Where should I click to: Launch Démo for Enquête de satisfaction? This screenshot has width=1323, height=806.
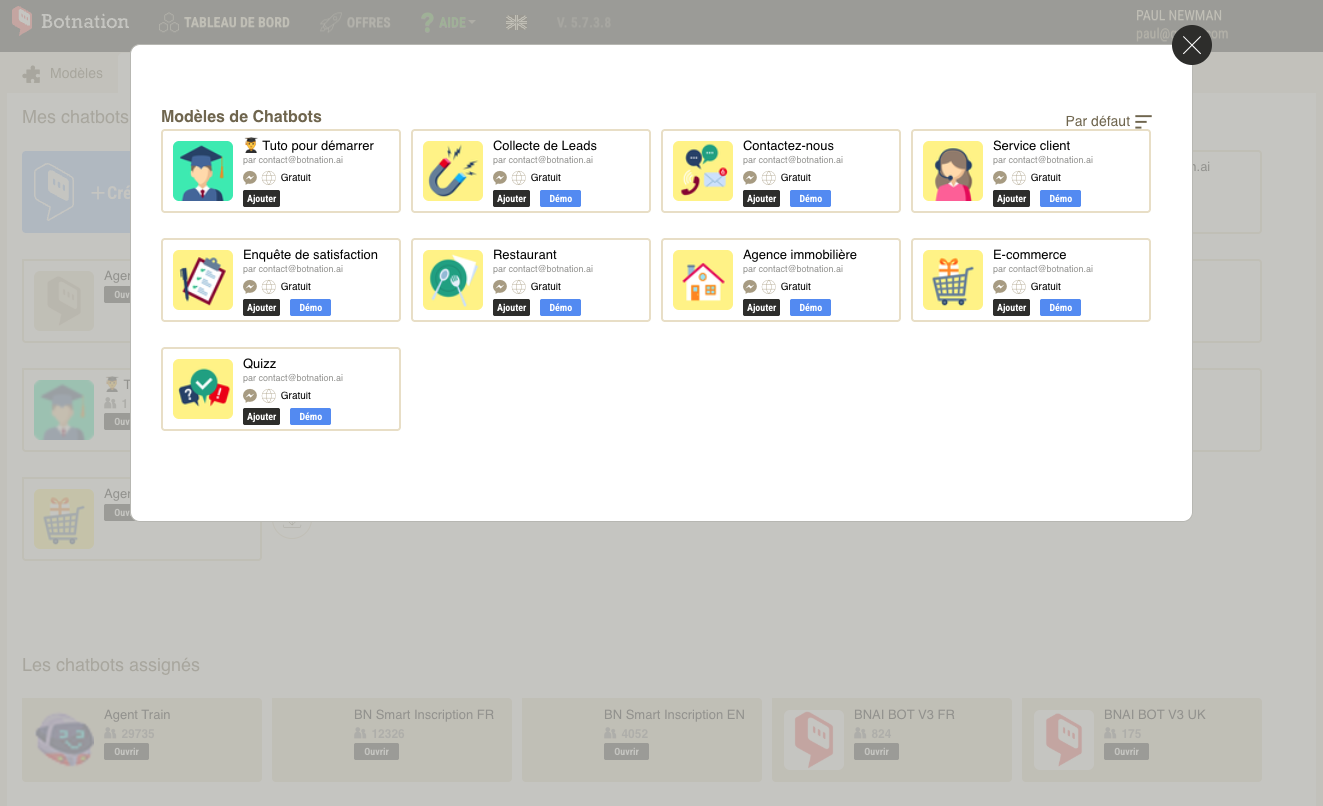click(310, 308)
